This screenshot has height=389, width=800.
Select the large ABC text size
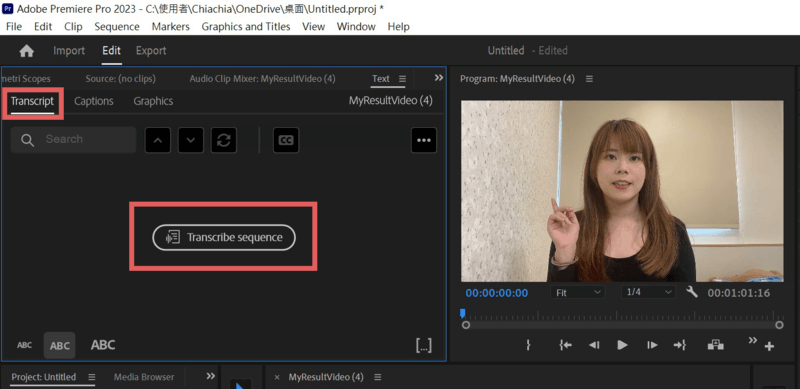tap(103, 345)
